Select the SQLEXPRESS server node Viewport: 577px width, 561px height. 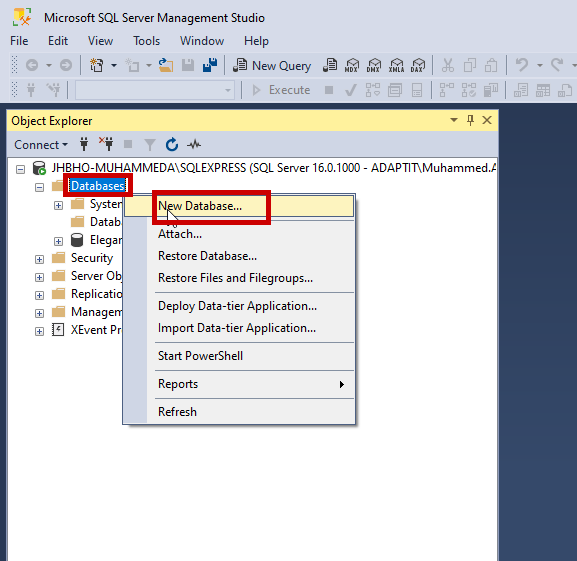click(273, 168)
